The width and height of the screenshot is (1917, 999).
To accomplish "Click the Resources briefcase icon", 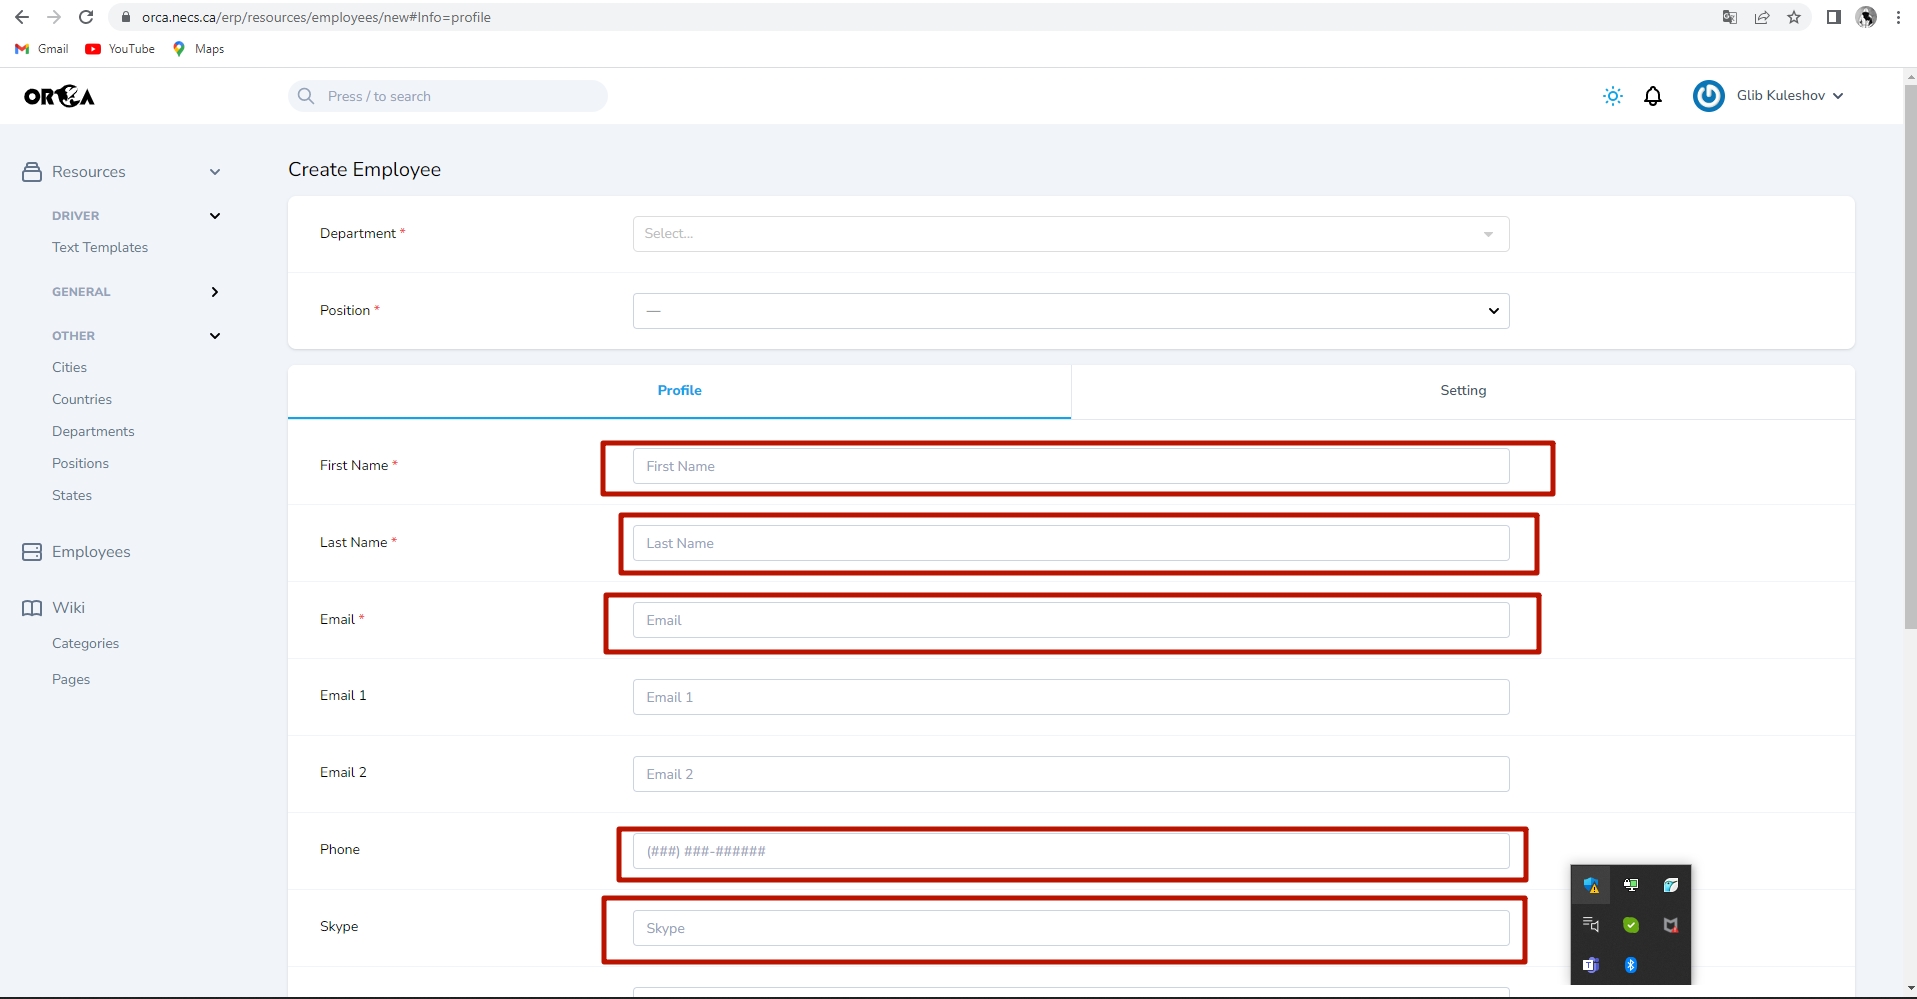I will 32,172.
